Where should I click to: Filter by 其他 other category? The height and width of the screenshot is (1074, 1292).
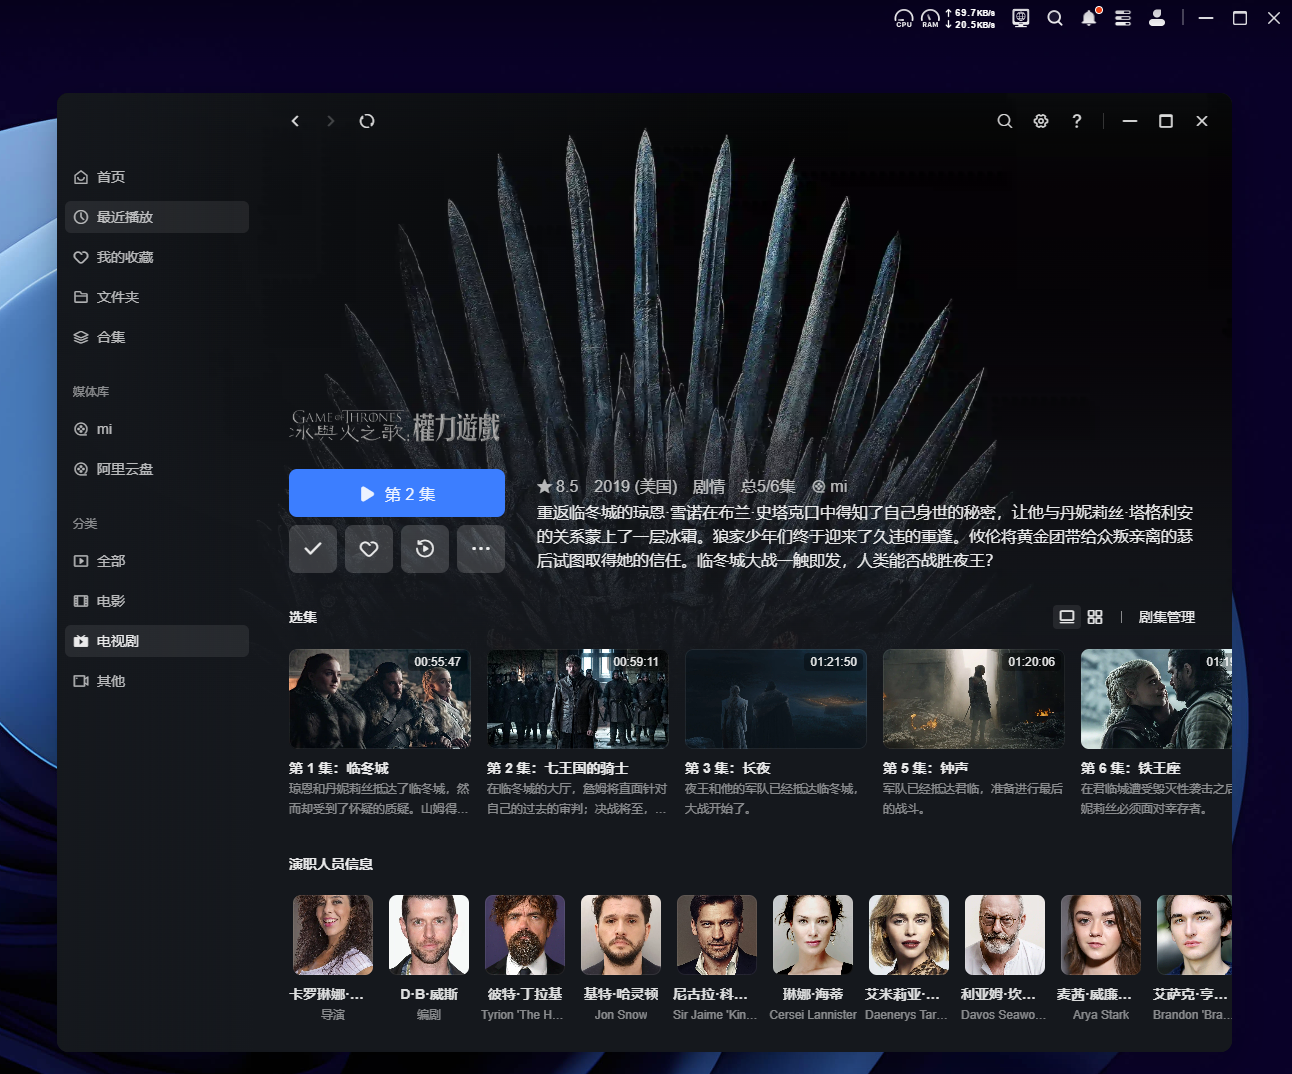click(x=157, y=681)
